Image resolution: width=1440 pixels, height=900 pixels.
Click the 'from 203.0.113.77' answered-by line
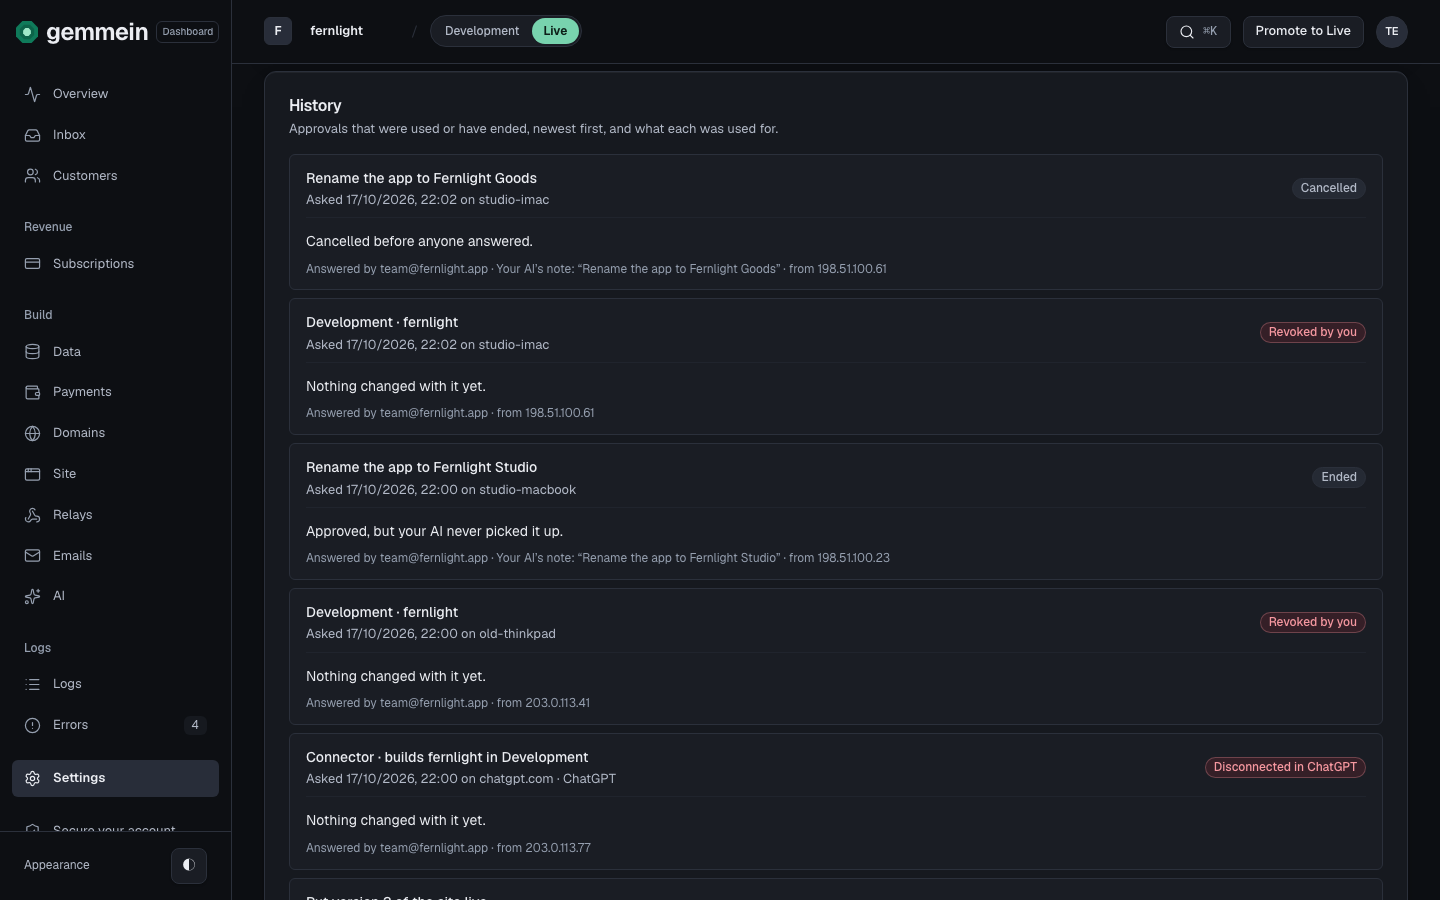click(x=448, y=848)
